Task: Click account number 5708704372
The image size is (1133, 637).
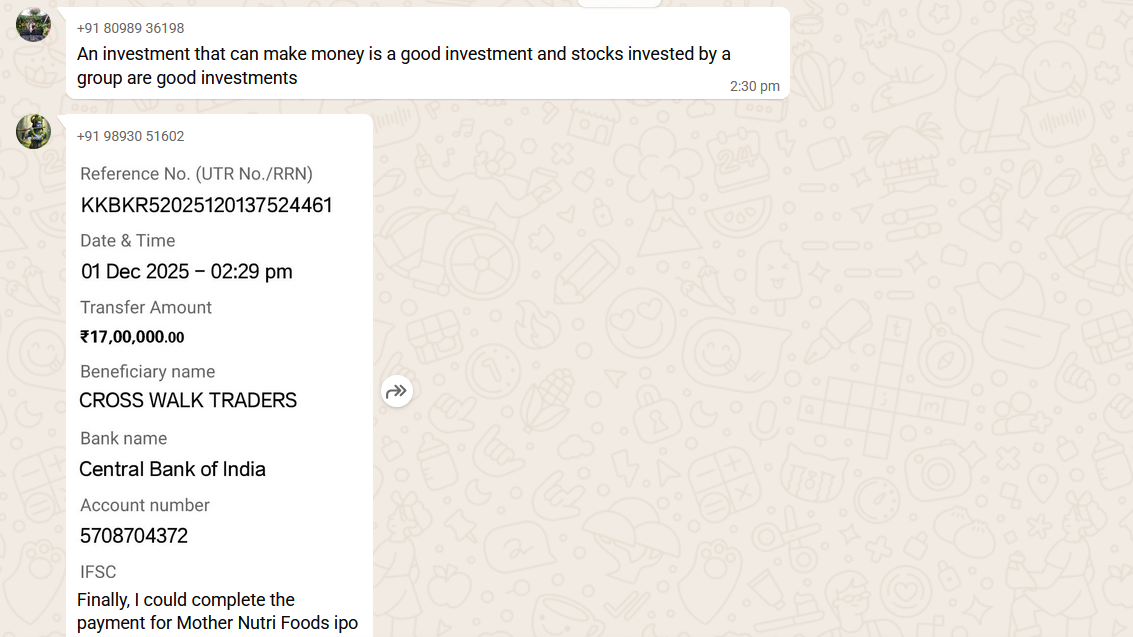Action: [134, 536]
